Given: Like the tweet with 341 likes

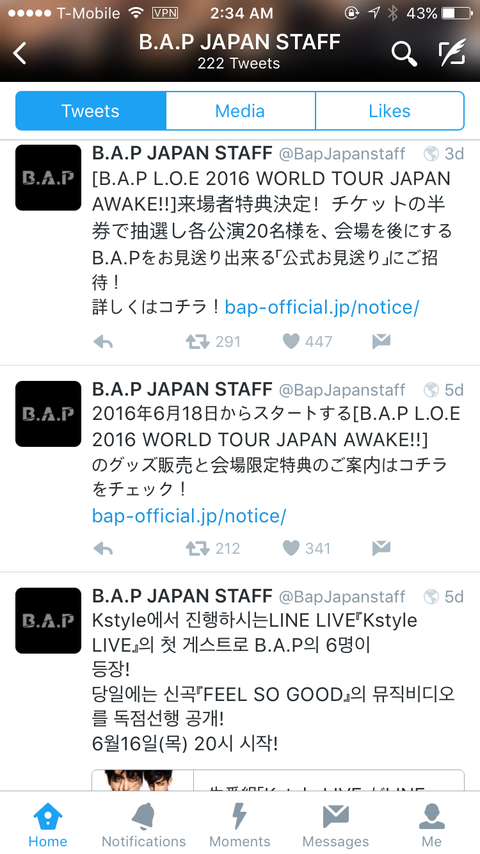Looking at the screenshot, I should click(x=291, y=548).
